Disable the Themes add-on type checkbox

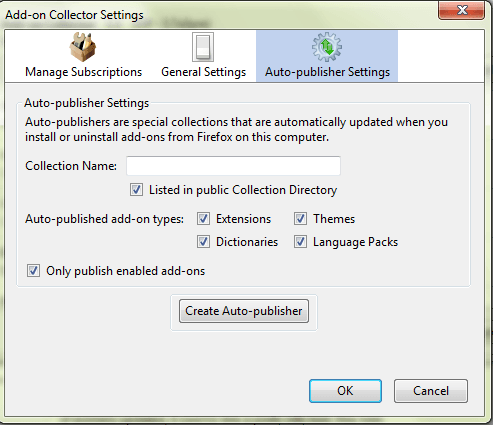tap(300, 219)
